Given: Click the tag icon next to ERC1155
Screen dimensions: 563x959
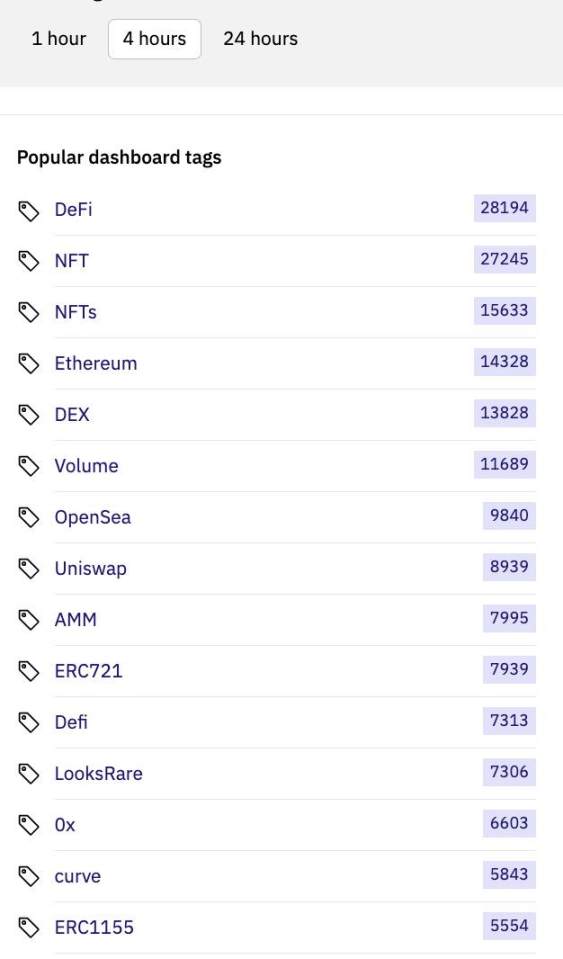Looking at the screenshot, I should [x=29, y=928].
